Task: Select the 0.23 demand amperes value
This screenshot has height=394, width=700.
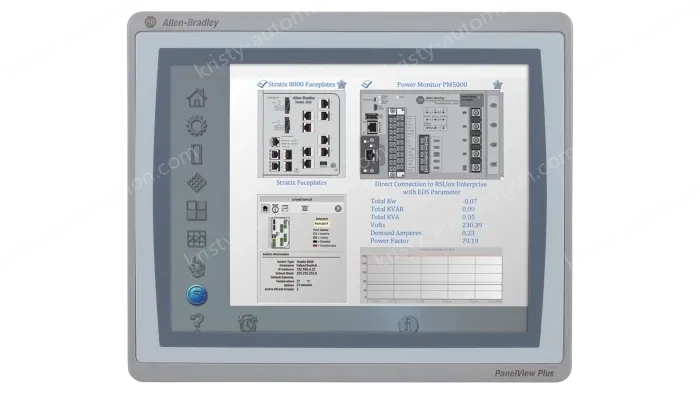Action: click(x=468, y=233)
